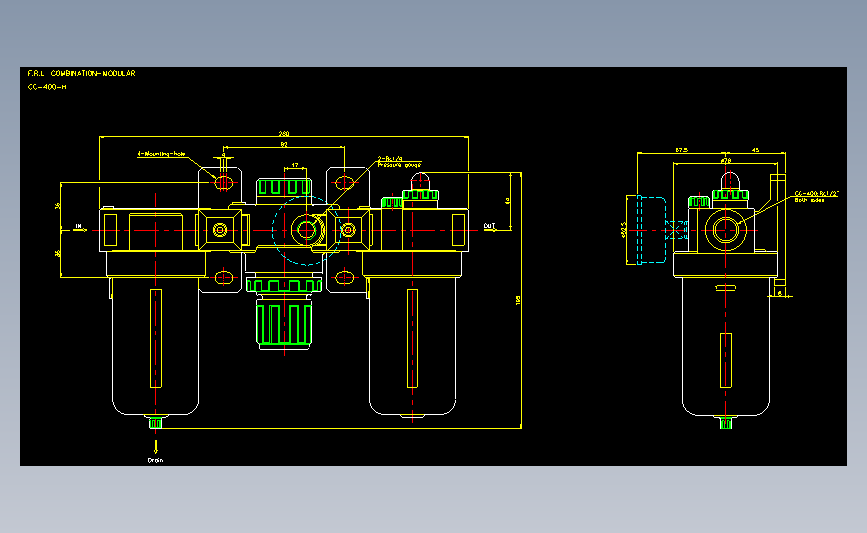The image size is (867, 533).
Task: Click the green drain valve under left bowl
Action: (x=155, y=424)
